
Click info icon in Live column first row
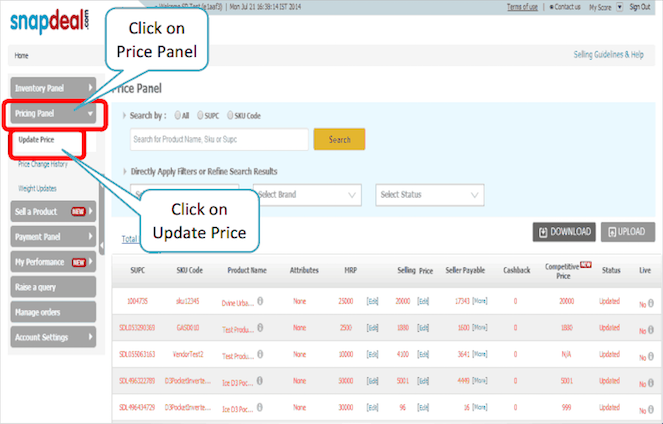(654, 300)
